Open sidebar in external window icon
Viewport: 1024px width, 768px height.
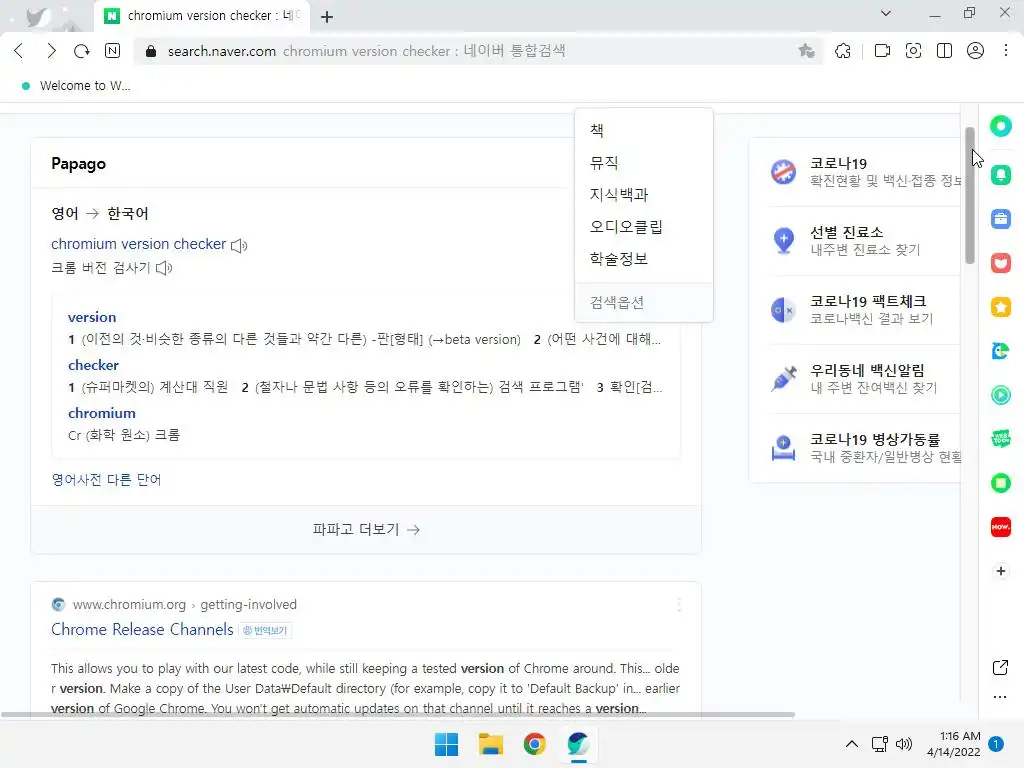click(x=1000, y=667)
